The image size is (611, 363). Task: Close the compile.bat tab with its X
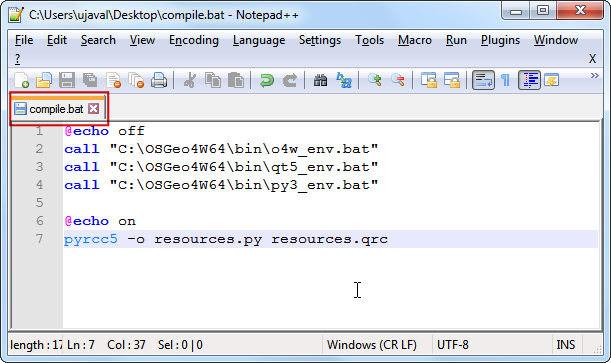click(94, 109)
